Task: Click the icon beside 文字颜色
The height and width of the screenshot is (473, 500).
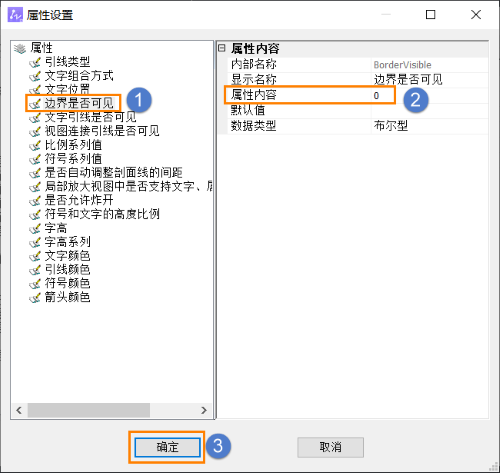Action: [x=35, y=256]
